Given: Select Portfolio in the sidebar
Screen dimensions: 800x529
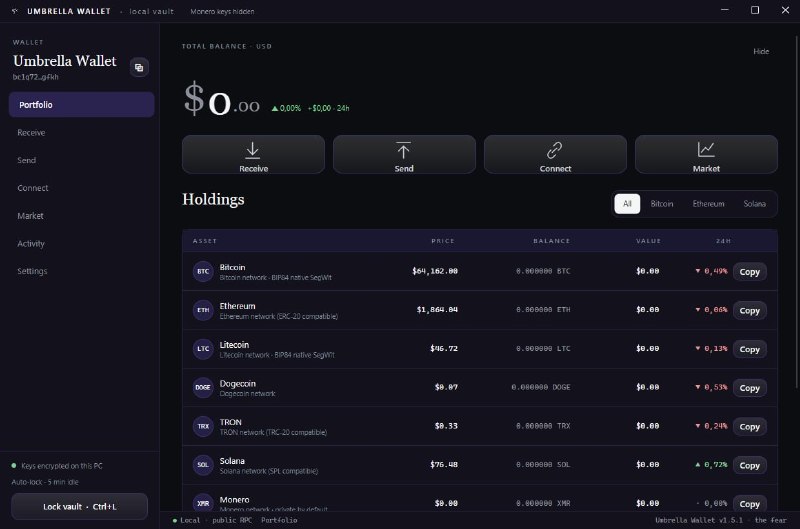Looking at the screenshot, I should tap(82, 105).
